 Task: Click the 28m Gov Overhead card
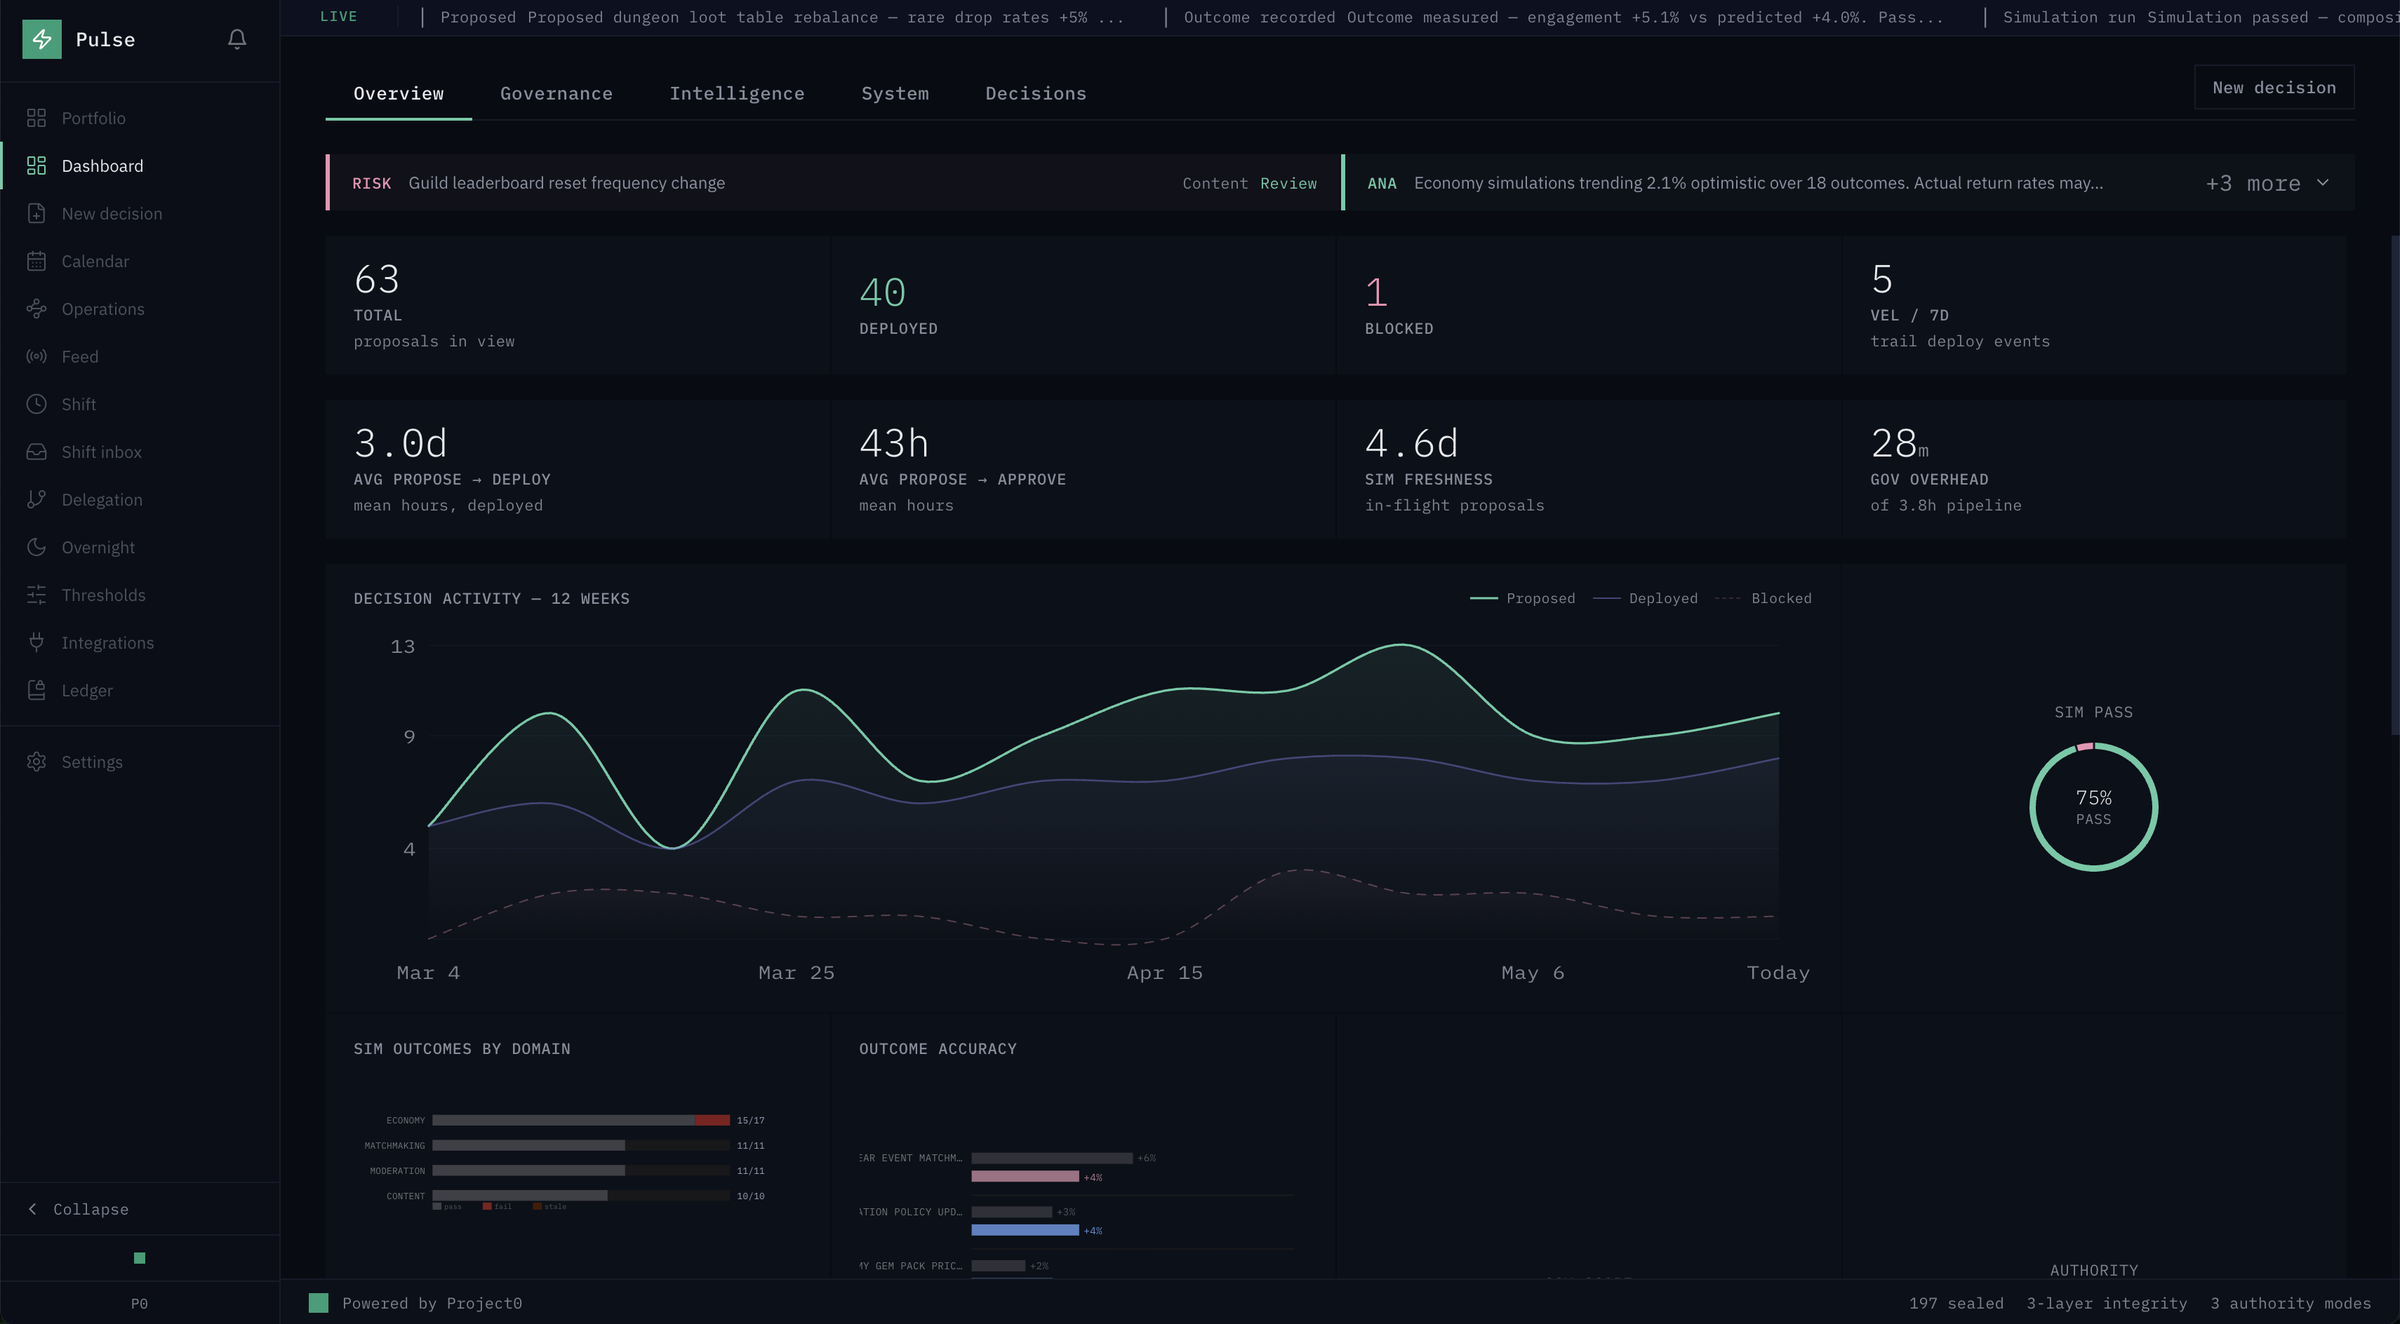(x=2095, y=469)
